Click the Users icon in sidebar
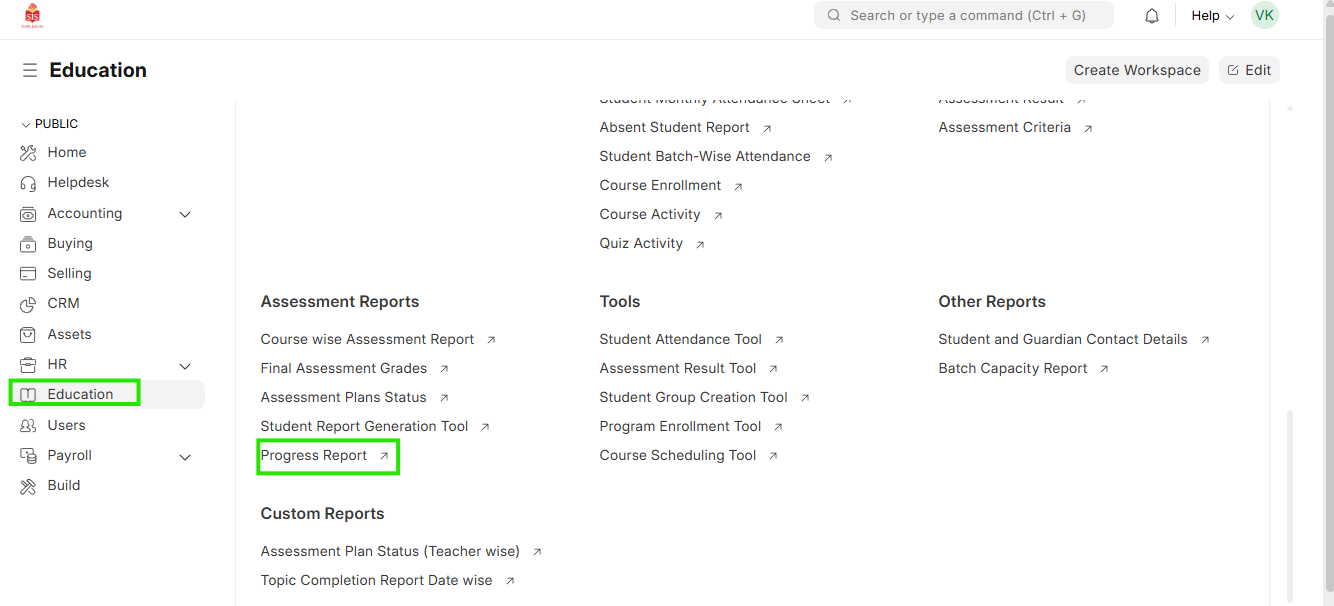This screenshot has height=606, width=1334. point(28,426)
